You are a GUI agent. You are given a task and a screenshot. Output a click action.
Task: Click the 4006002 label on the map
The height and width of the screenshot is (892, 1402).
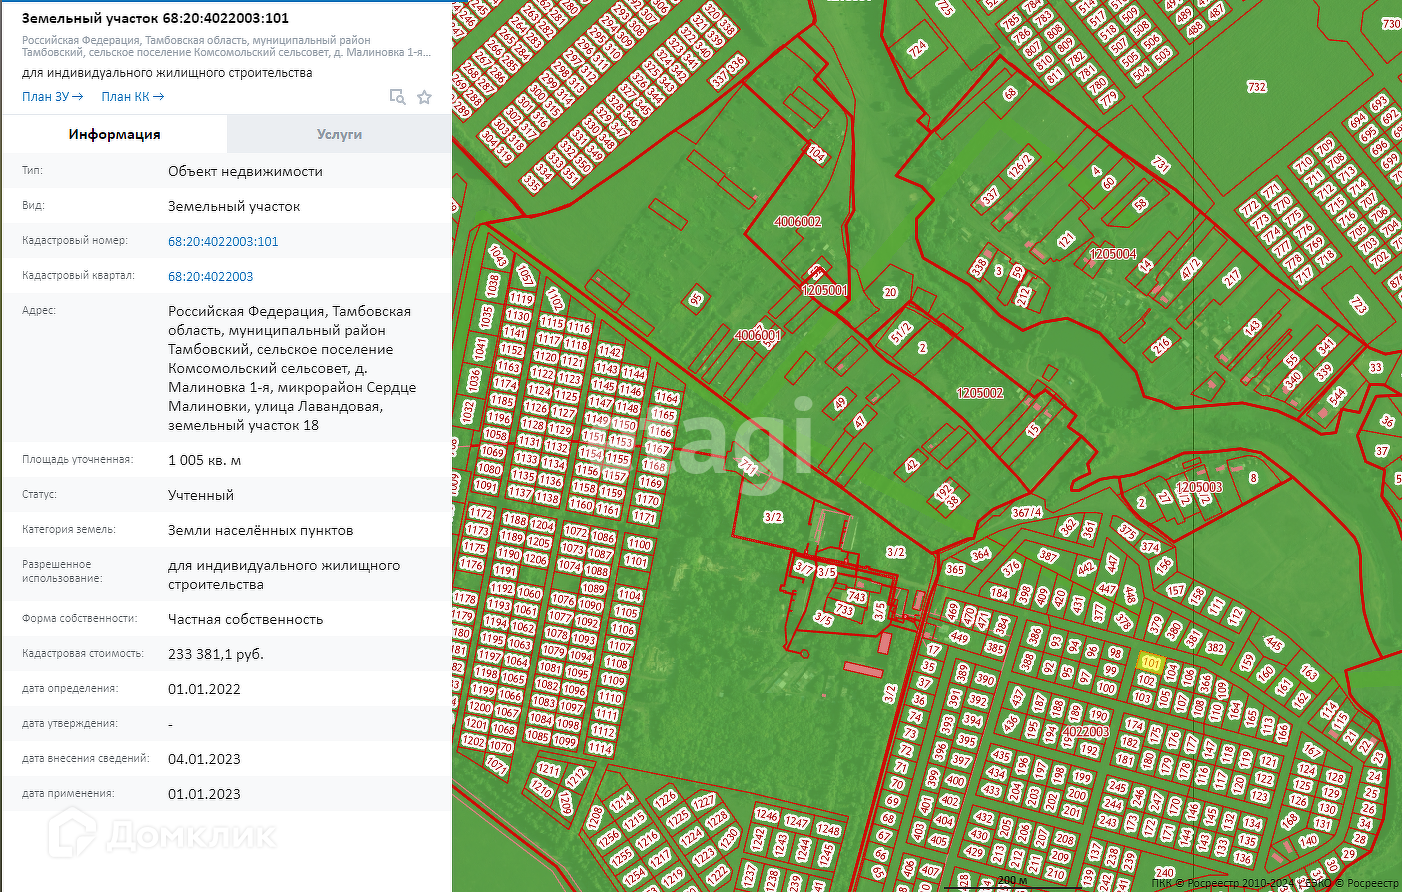point(798,222)
